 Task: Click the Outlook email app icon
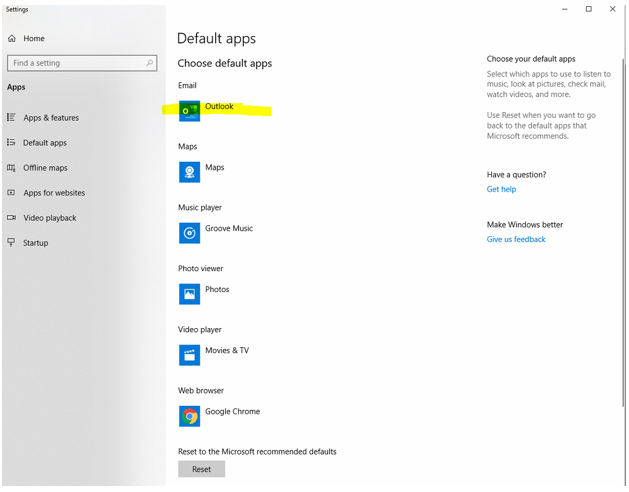[x=189, y=111]
